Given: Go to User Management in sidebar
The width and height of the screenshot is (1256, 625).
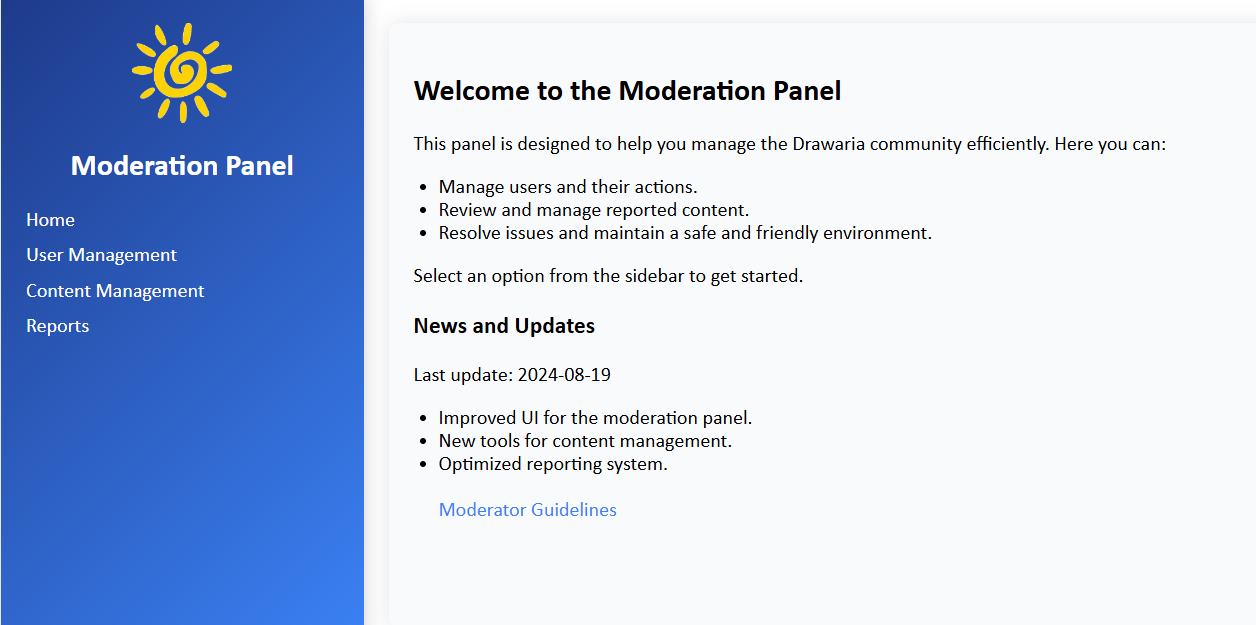Looking at the screenshot, I should (x=101, y=255).
